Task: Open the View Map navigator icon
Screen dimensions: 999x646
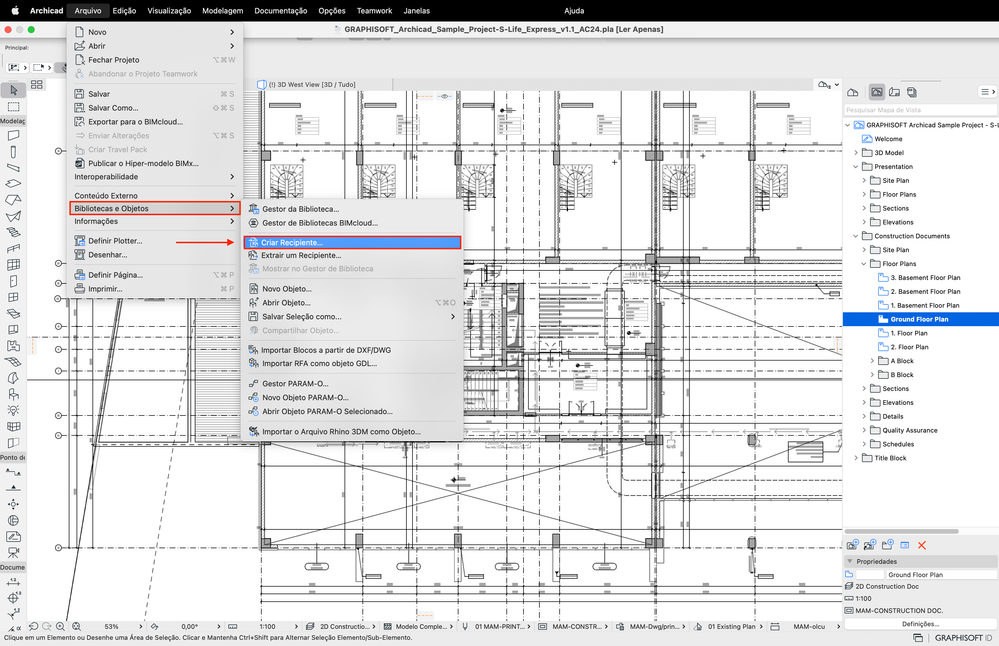Action: (x=877, y=92)
